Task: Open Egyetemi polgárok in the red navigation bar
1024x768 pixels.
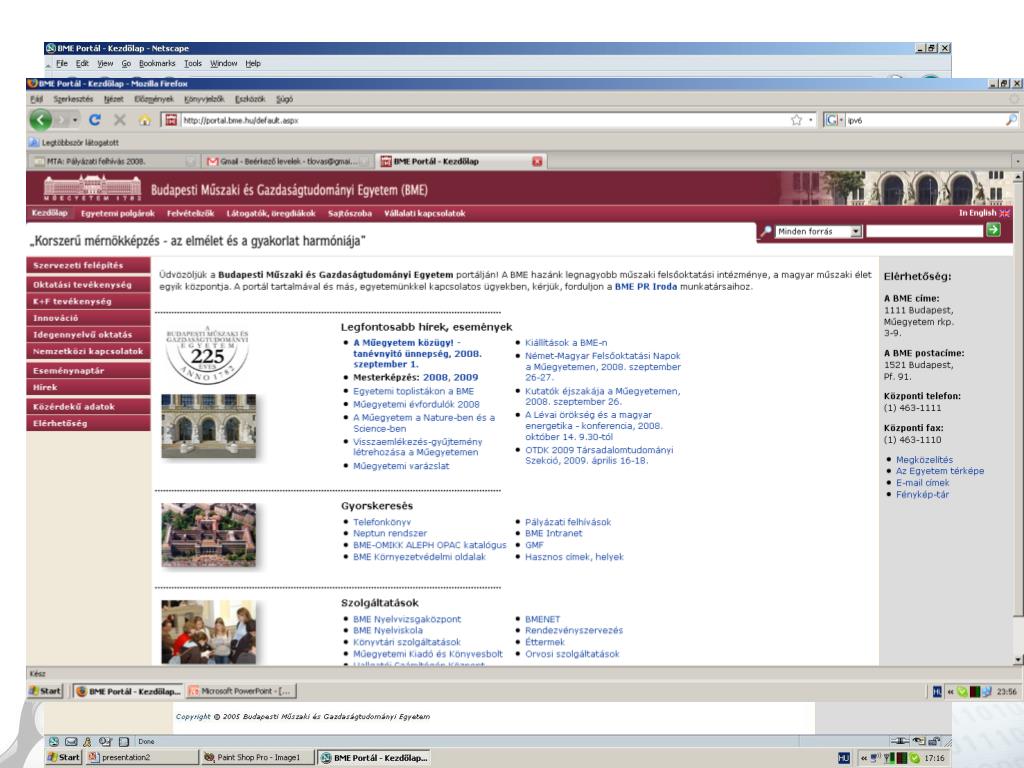Action: click(118, 214)
